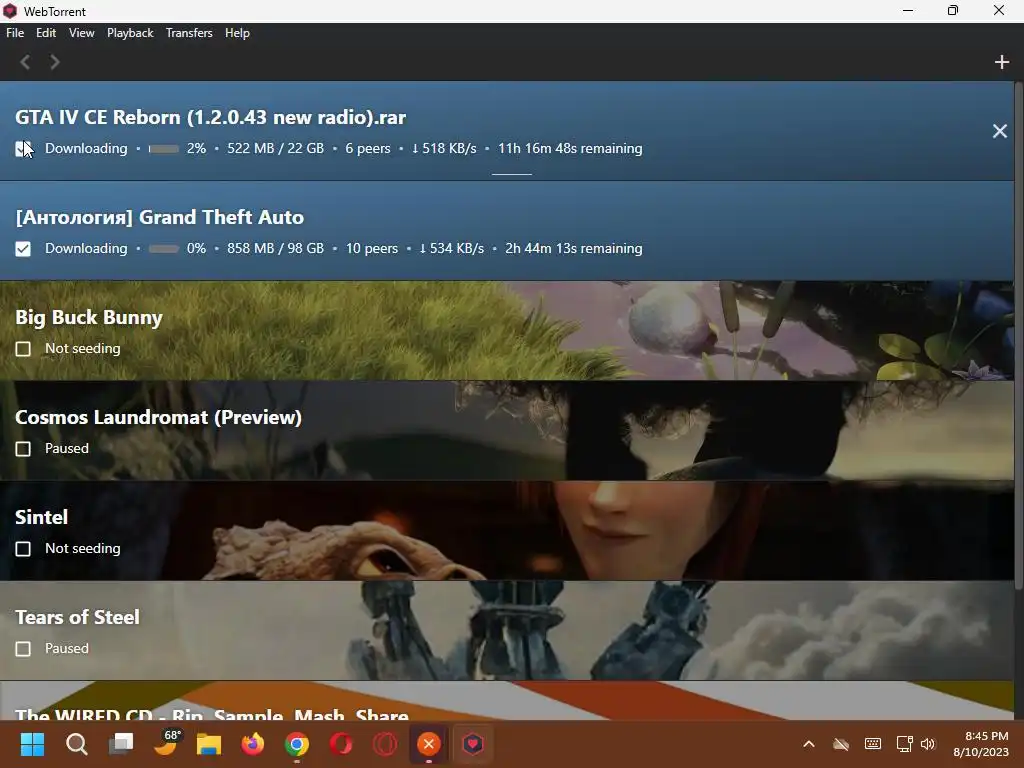Image resolution: width=1024 pixels, height=768 pixels.
Task: Toggle Grand Theft Auto anthology download checkbox
Action: pos(23,249)
